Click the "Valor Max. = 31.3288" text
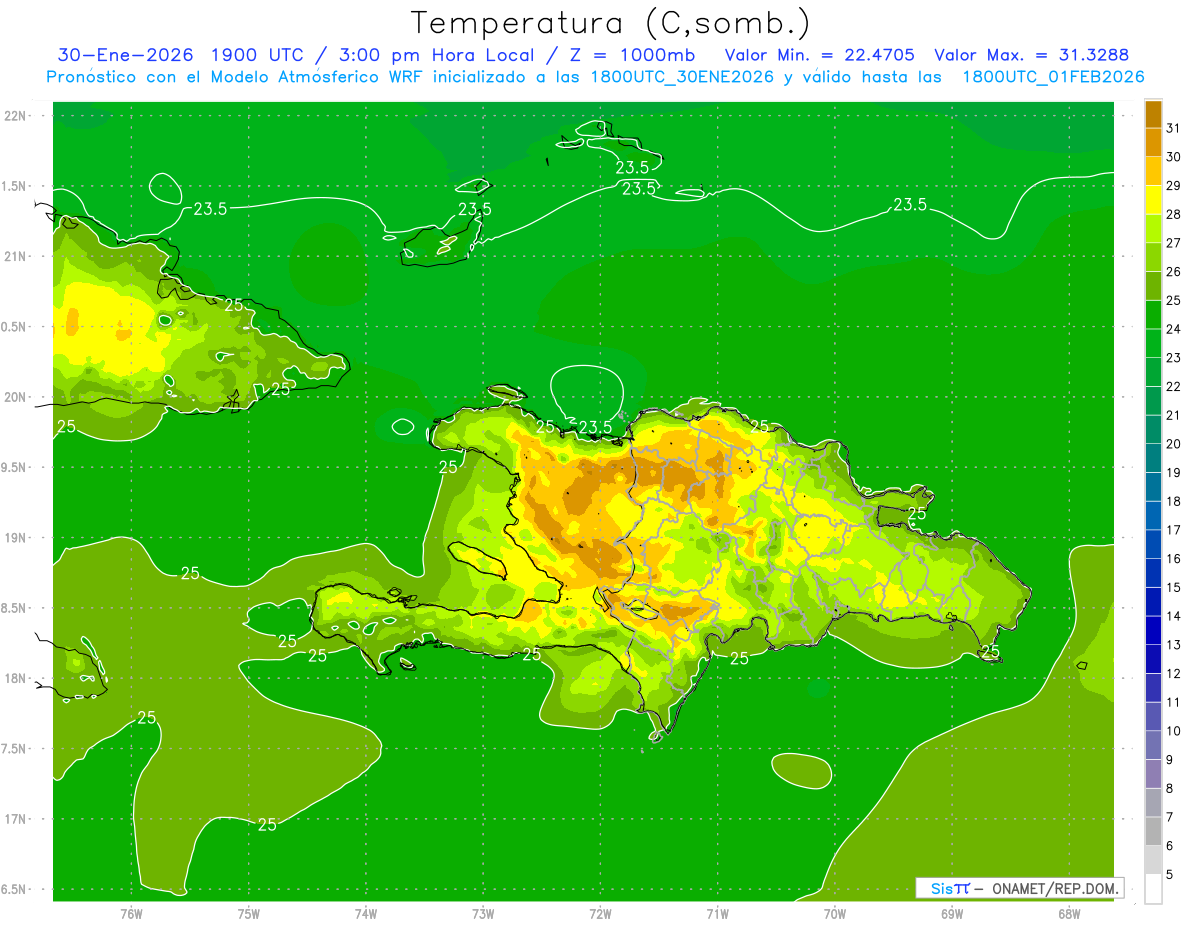The image size is (1200, 927). 1031,55
